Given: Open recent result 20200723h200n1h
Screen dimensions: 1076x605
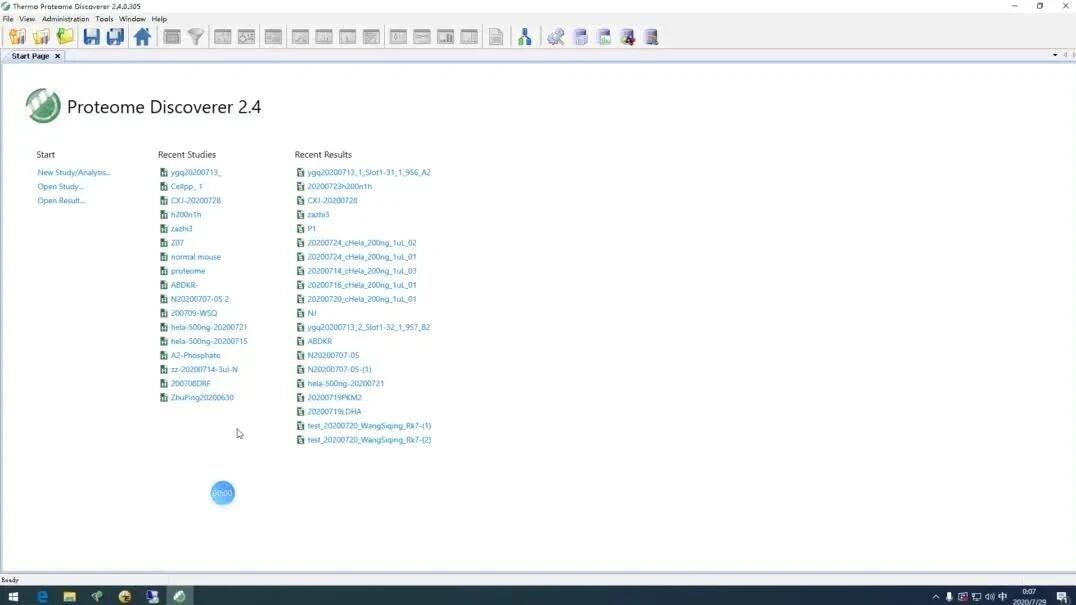Looking at the screenshot, I should 340,187.
